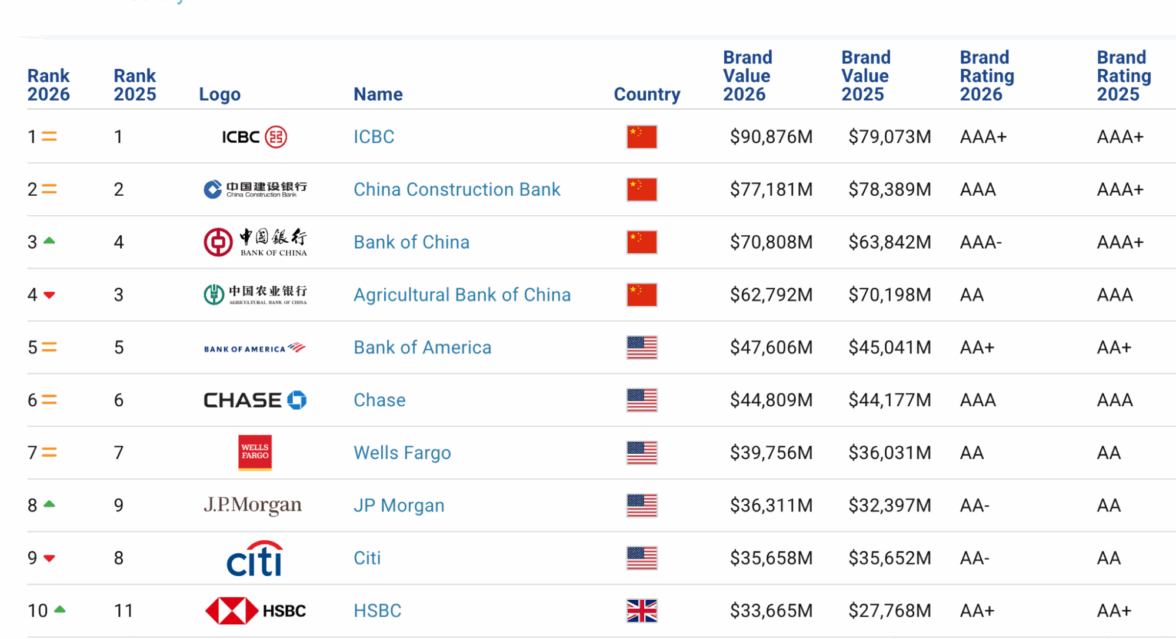Click the China Construction Bank logo

point(255,189)
